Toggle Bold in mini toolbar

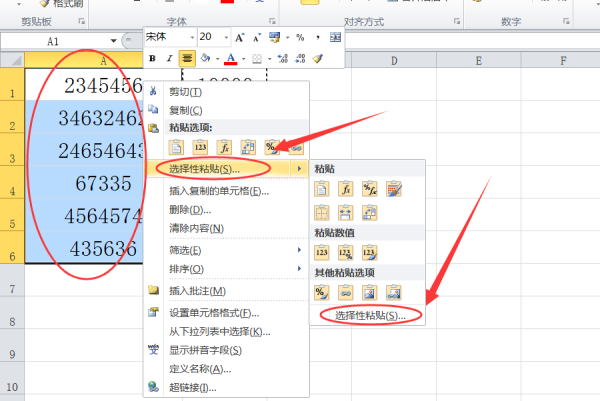(x=152, y=59)
